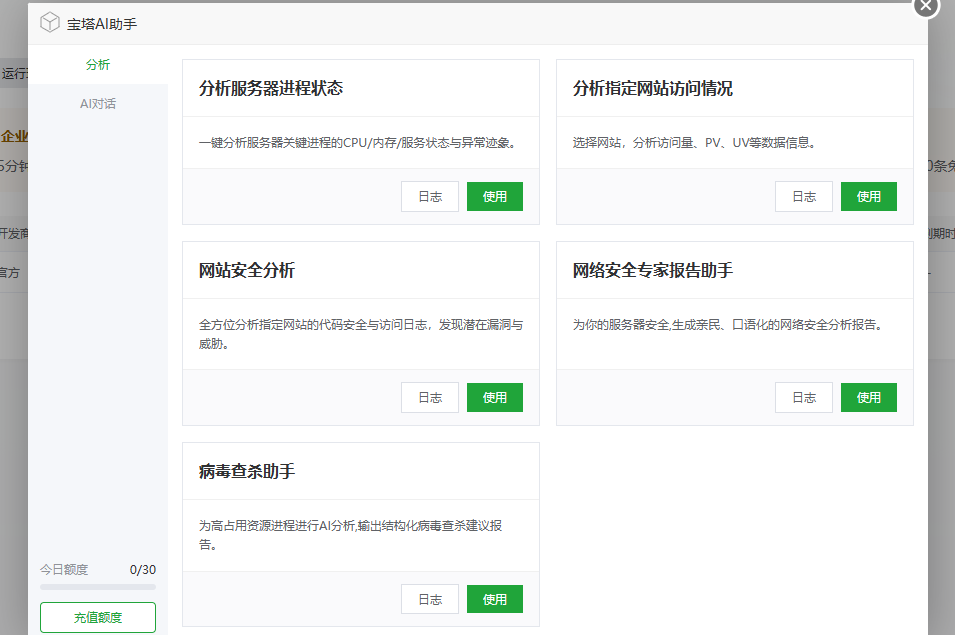Open 日志 for 分析服务器进程状态
The image size is (955, 635).
430,197
